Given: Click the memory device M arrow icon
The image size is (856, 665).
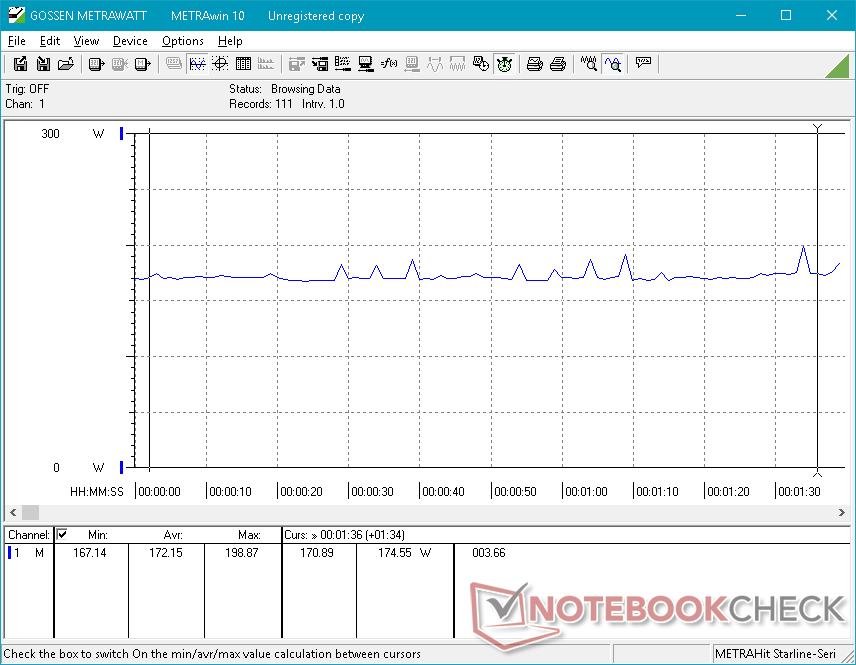Looking at the screenshot, I should (142, 64).
